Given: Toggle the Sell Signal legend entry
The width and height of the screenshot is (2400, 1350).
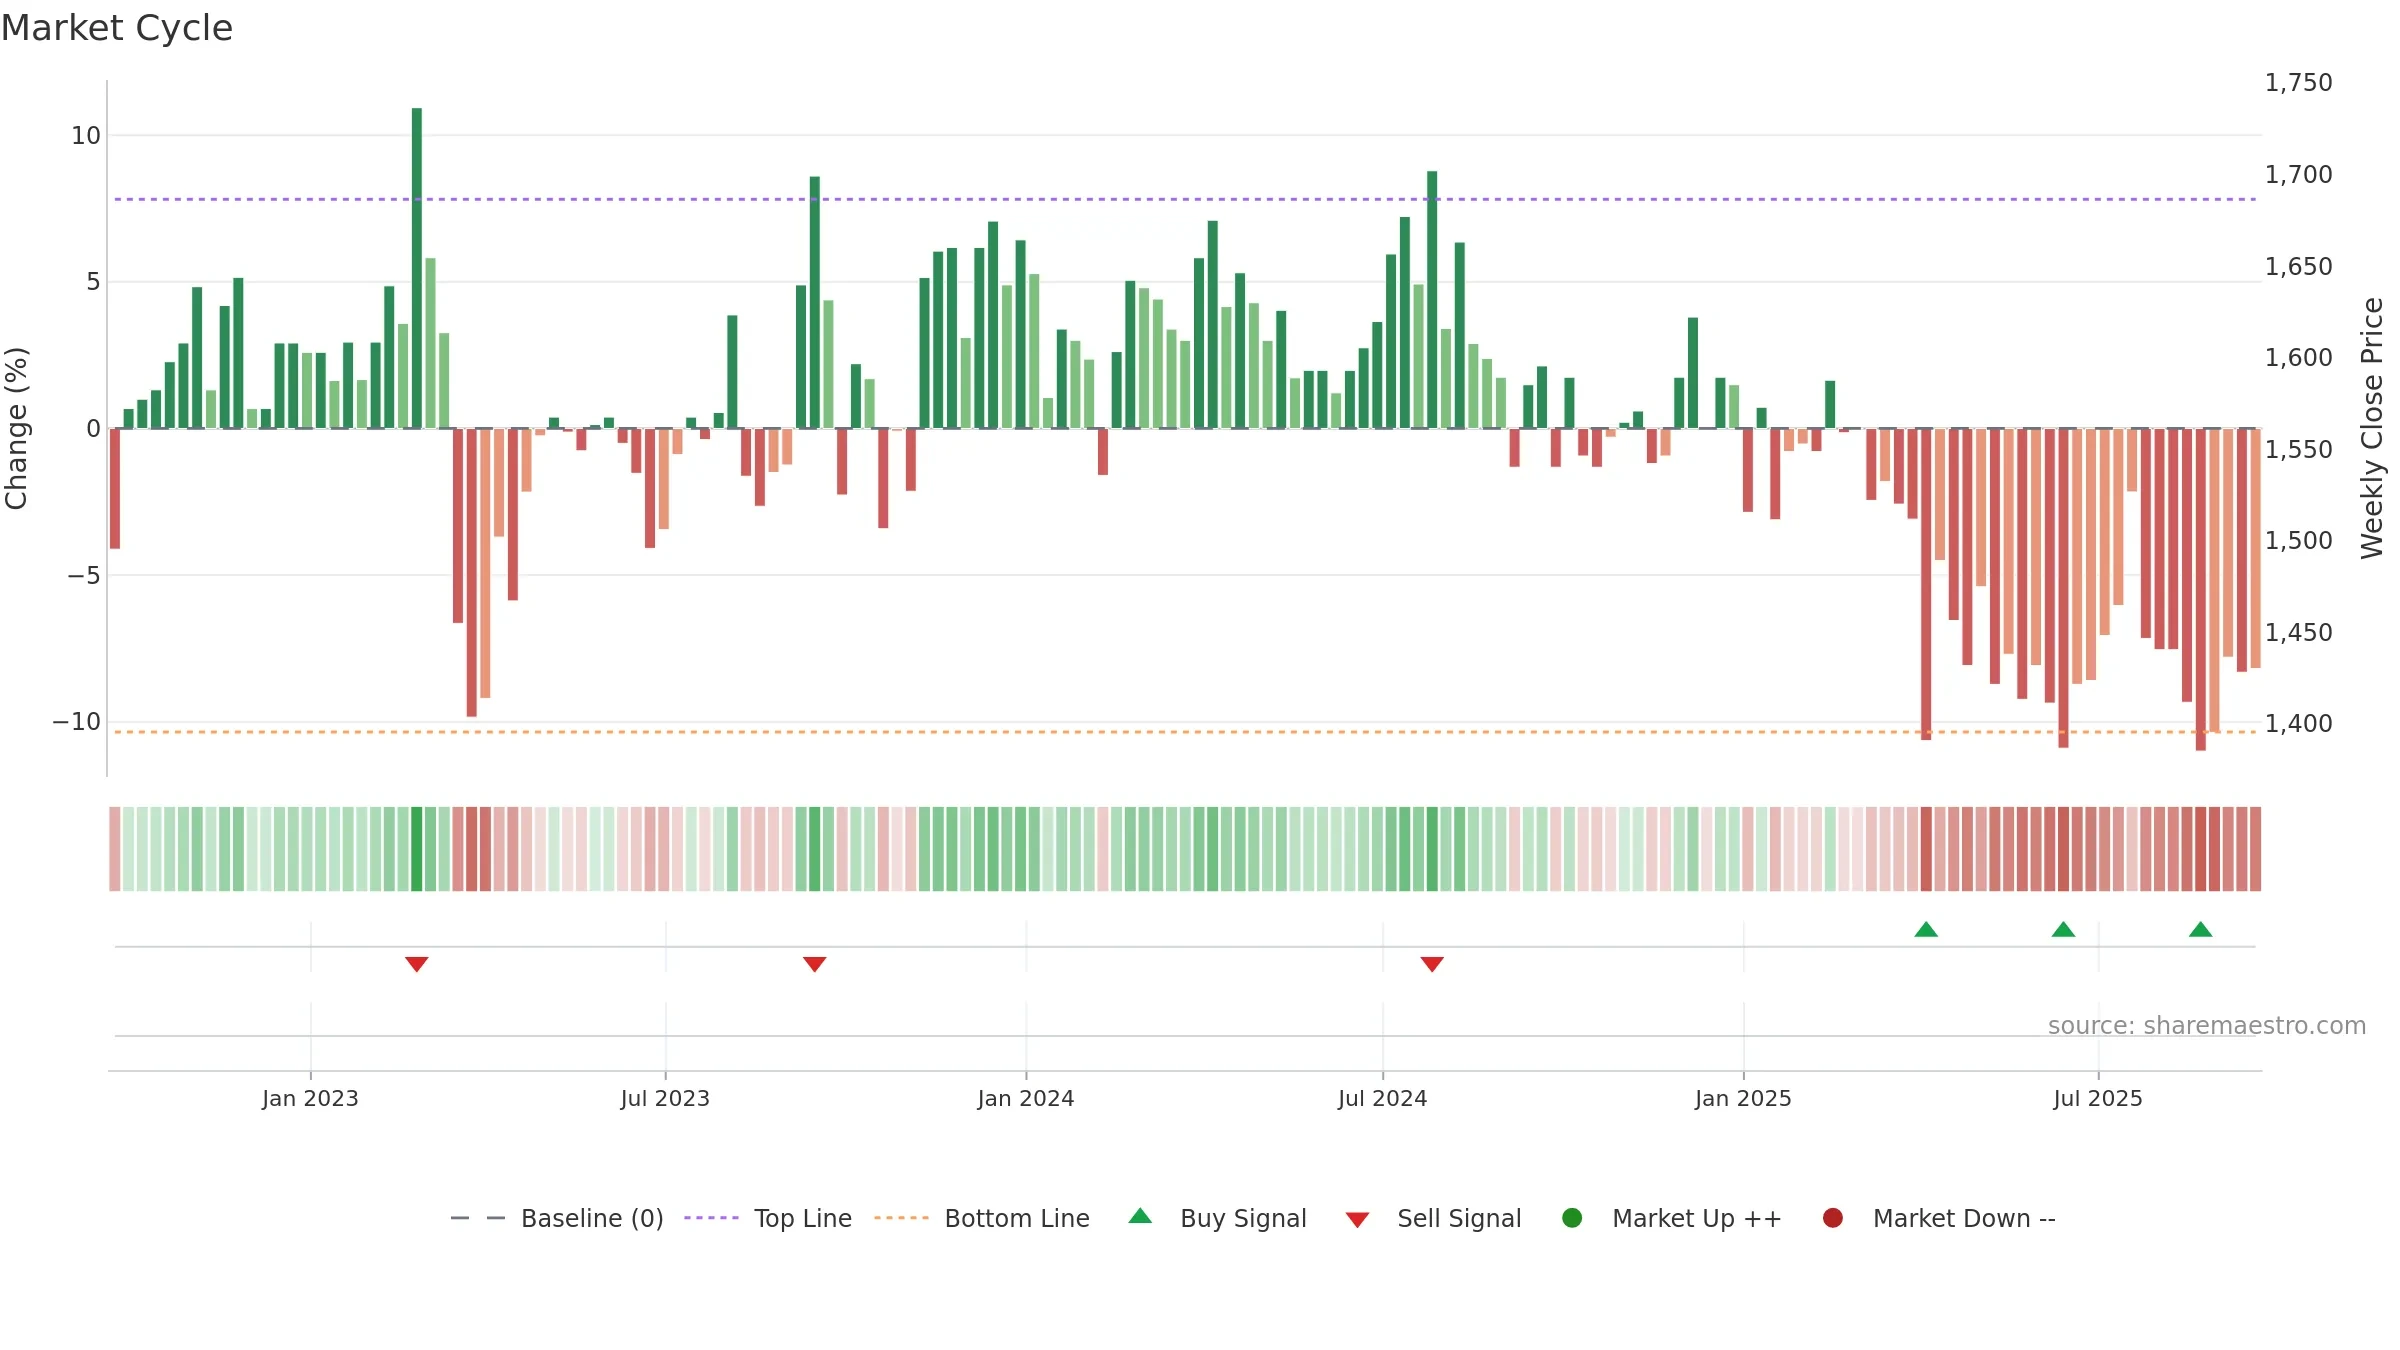Looking at the screenshot, I should 1433,1218.
